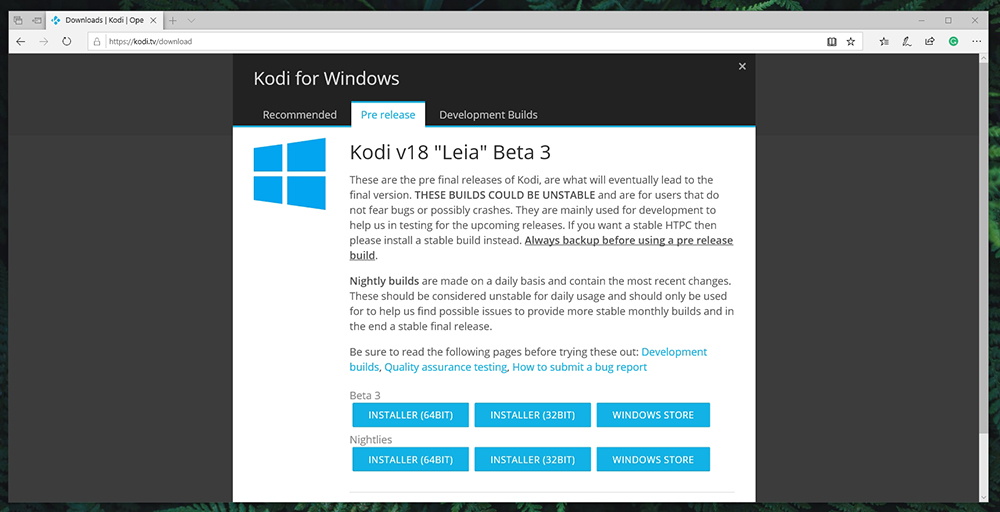Select the Downloads | Kodi browser tab
Screen dimensions: 1000x512
tap(104, 20)
